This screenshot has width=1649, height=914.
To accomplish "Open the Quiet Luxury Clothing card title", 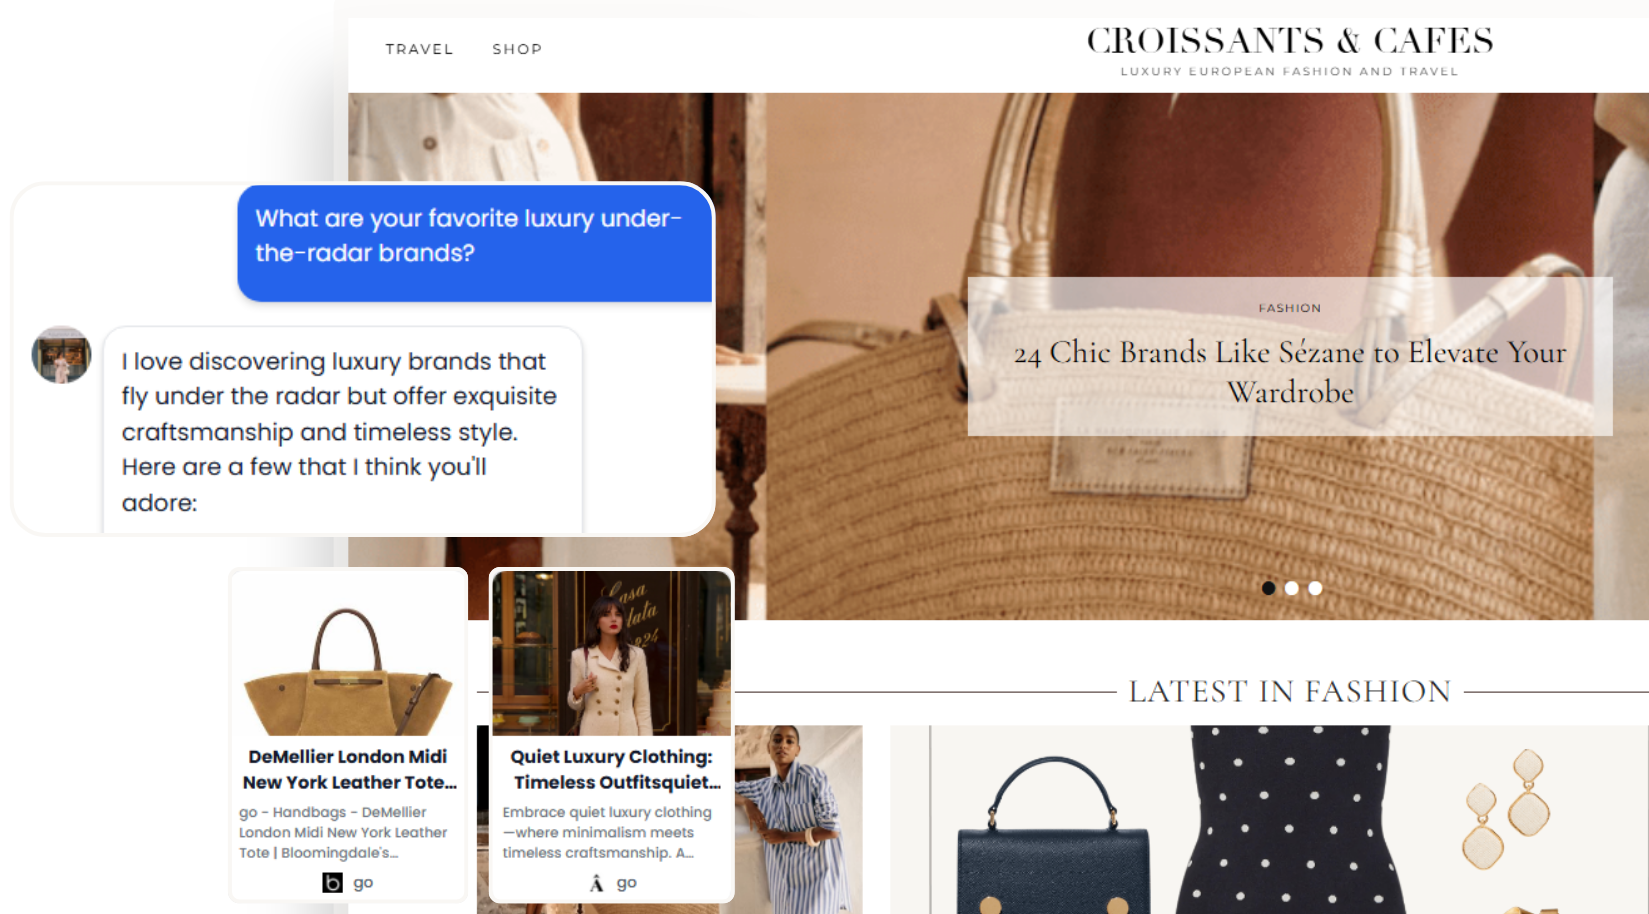I will (613, 769).
